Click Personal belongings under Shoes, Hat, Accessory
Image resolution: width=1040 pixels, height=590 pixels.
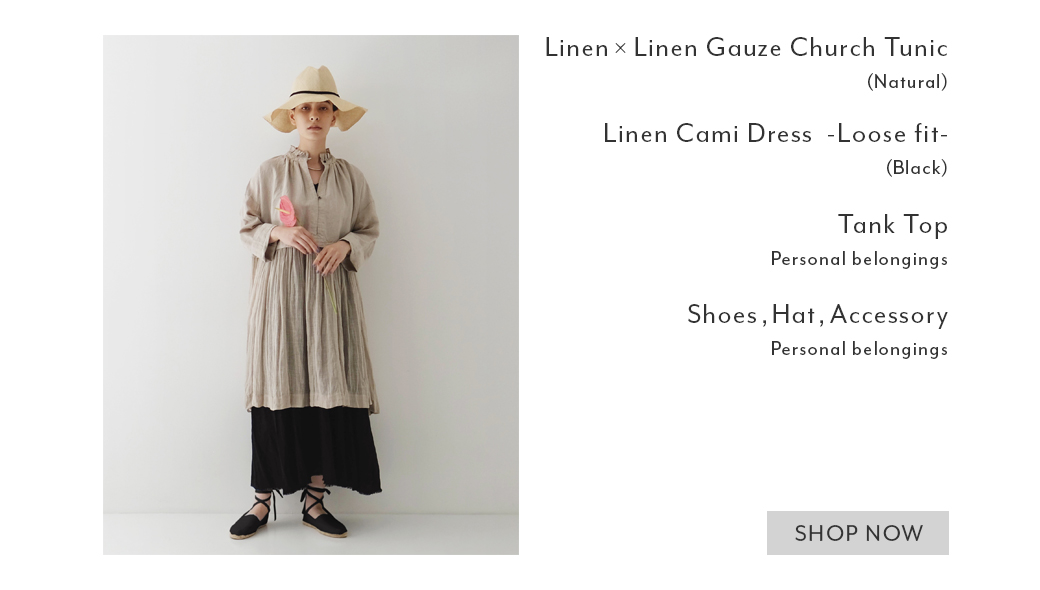pyautogui.click(x=859, y=349)
